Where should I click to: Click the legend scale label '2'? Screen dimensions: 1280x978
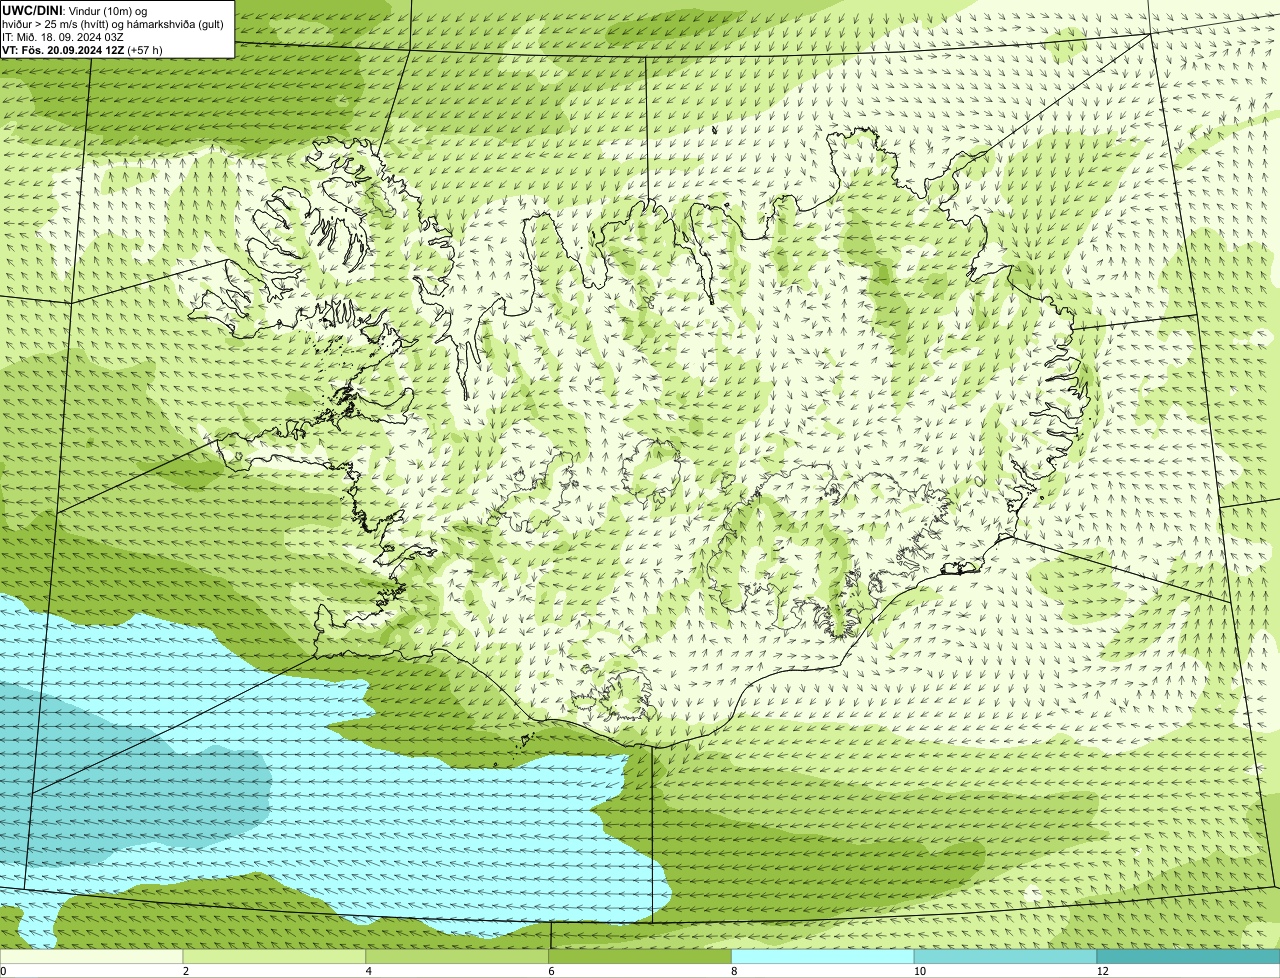[x=186, y=971]
